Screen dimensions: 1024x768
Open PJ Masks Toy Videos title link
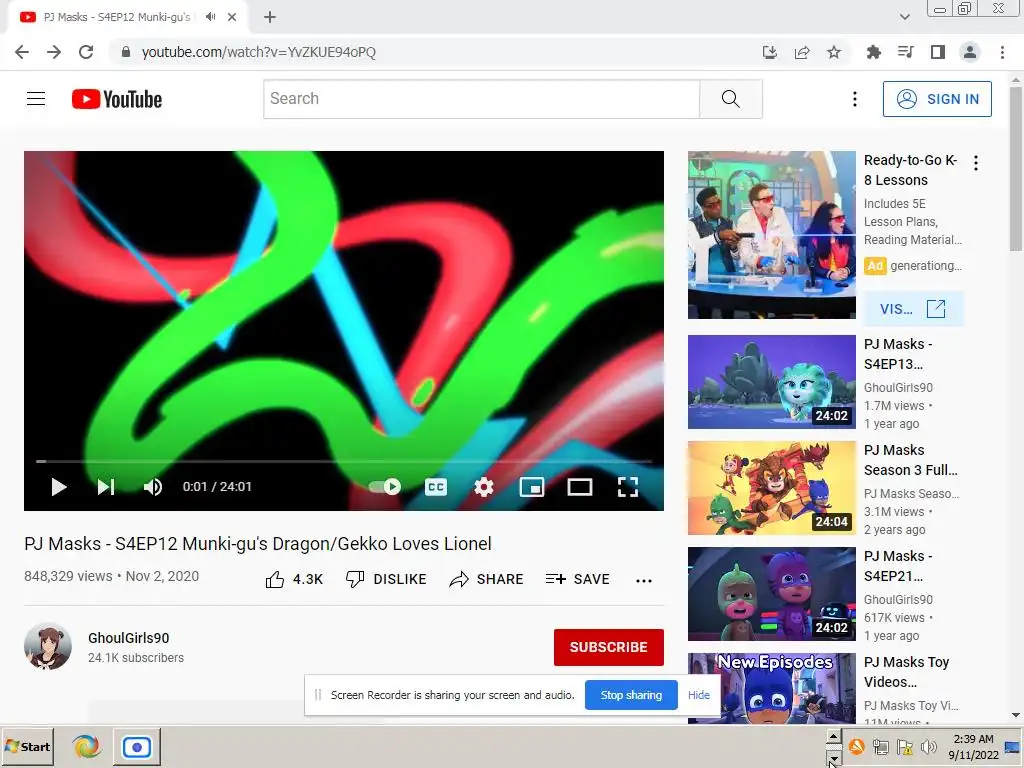(x=906, y=672)
